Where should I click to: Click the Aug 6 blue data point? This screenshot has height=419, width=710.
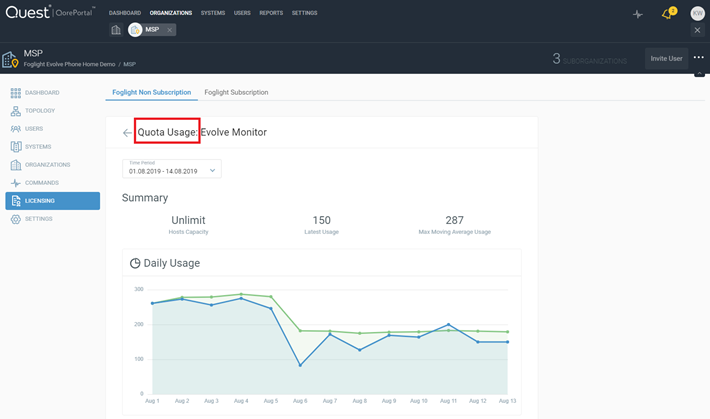(x=300, y=365)
